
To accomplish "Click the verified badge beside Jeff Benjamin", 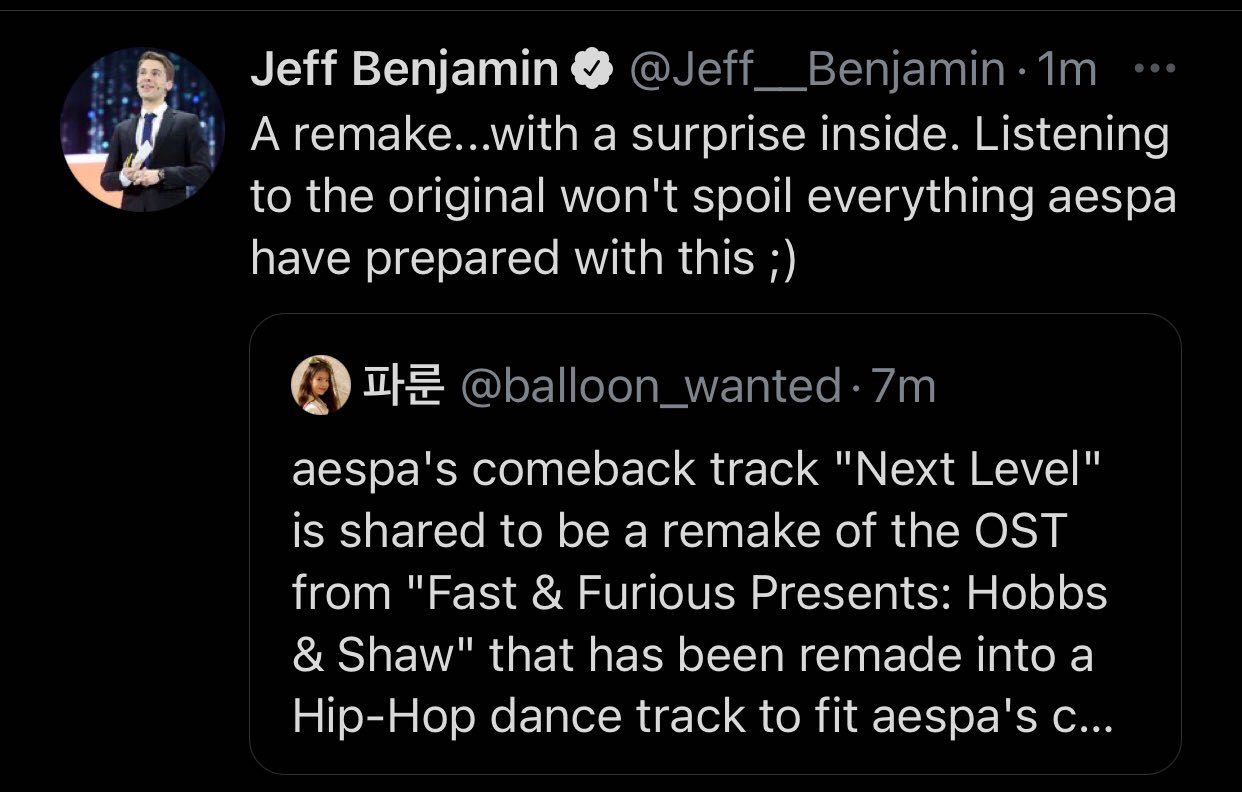I will coord(592,70).
